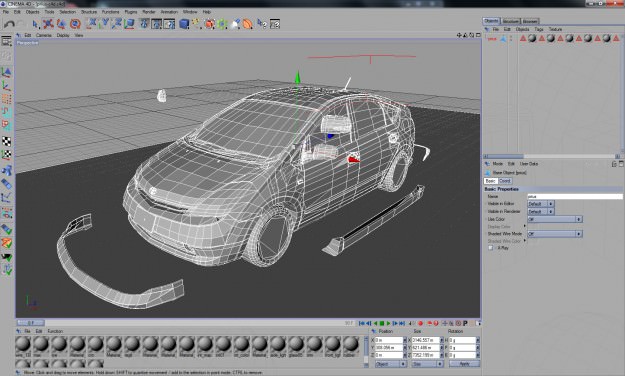The height and width of the screenshot is (376, 625).
Task: Click the Material Manager vertical scrollbar
Action: [x=366, y=351]
